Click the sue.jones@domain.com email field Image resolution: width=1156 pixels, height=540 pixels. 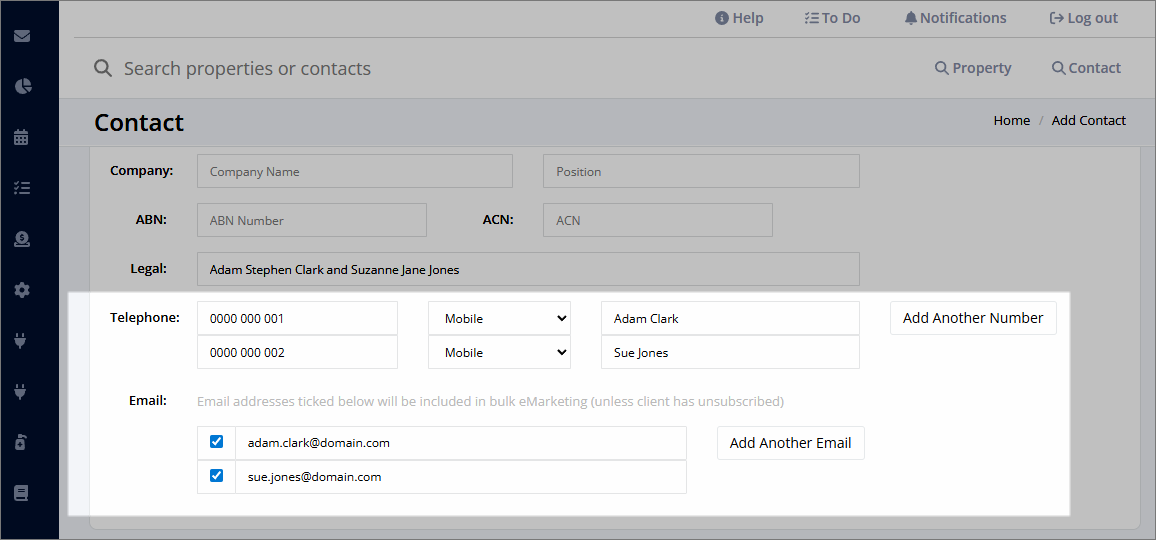(461, 477)
